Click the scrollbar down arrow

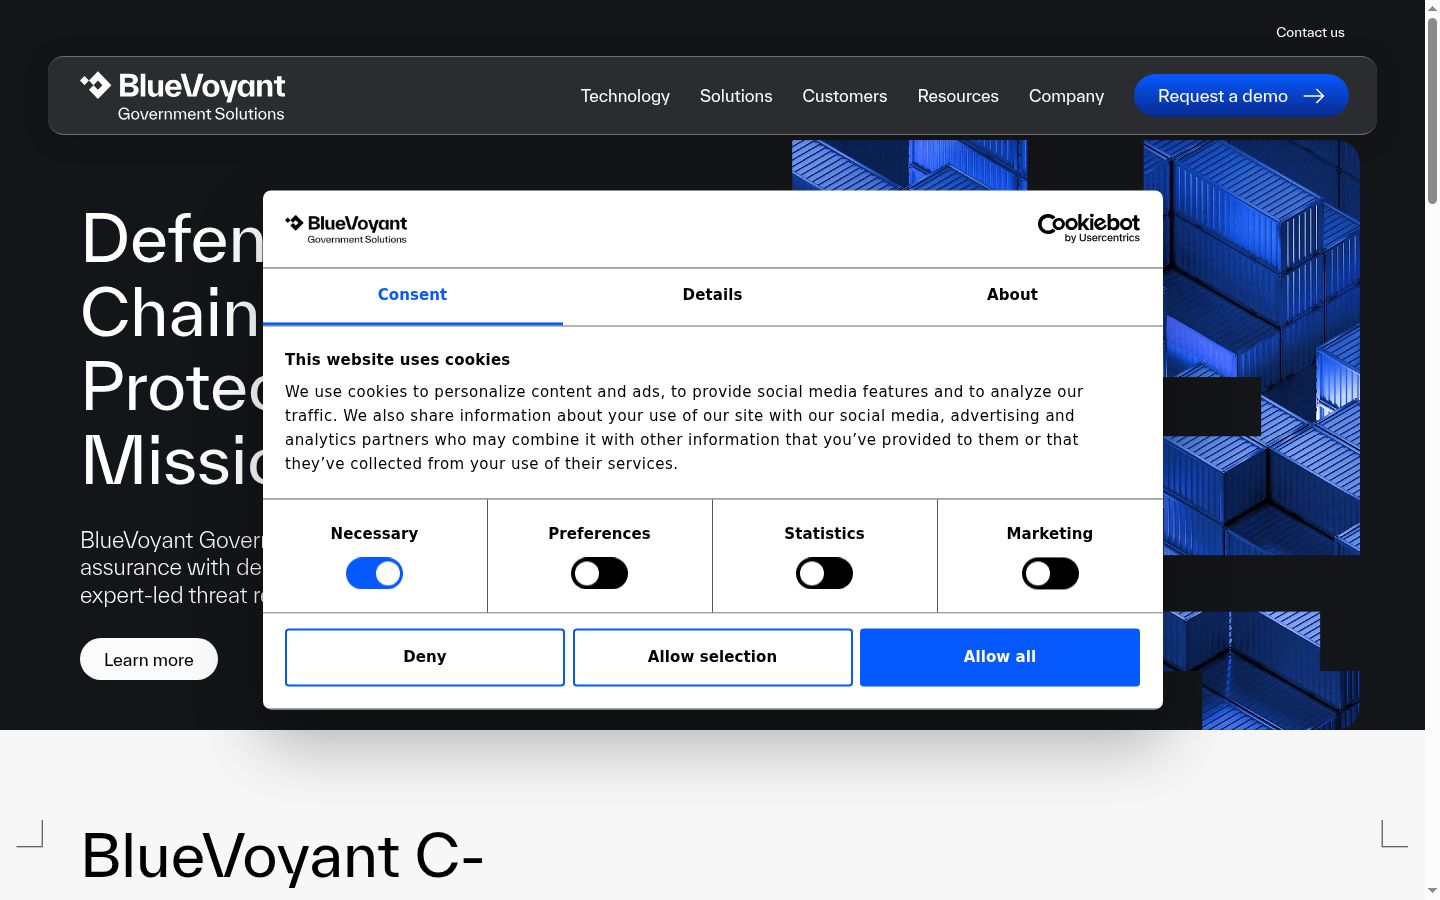tap(1432, 890)
